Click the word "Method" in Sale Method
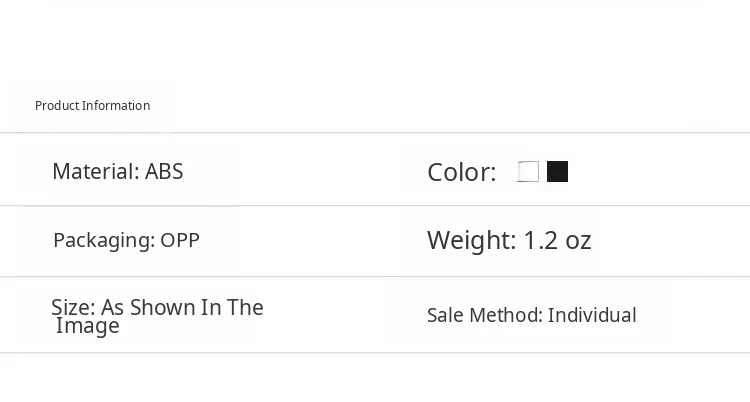This screenshot has width=750, height=402. (508, 315)
